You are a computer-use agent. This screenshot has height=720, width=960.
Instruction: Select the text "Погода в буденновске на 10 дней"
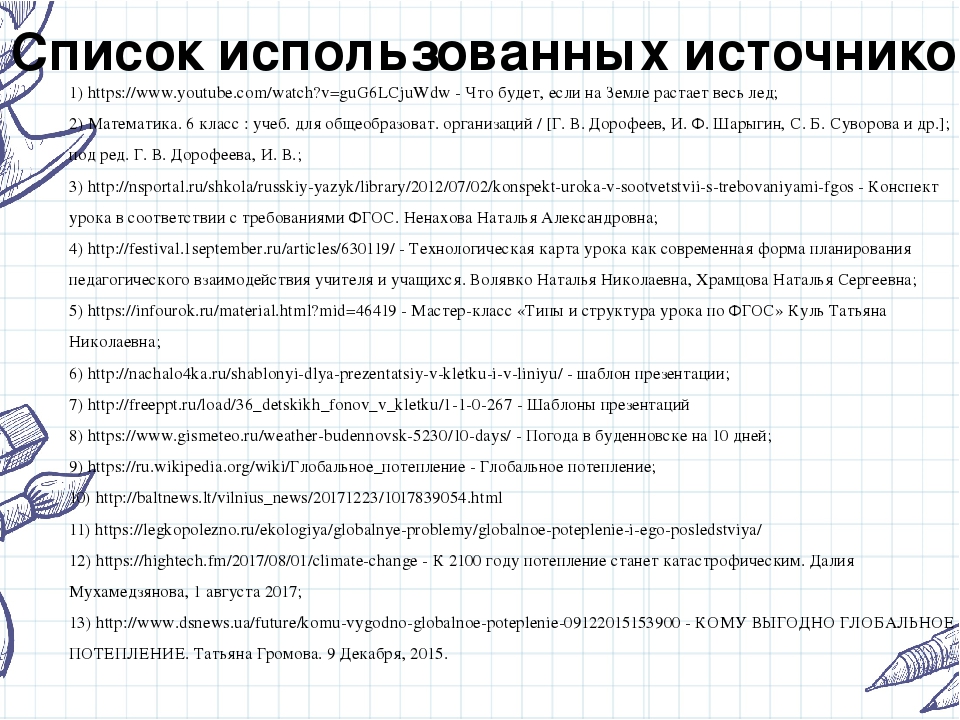[647, 436]
